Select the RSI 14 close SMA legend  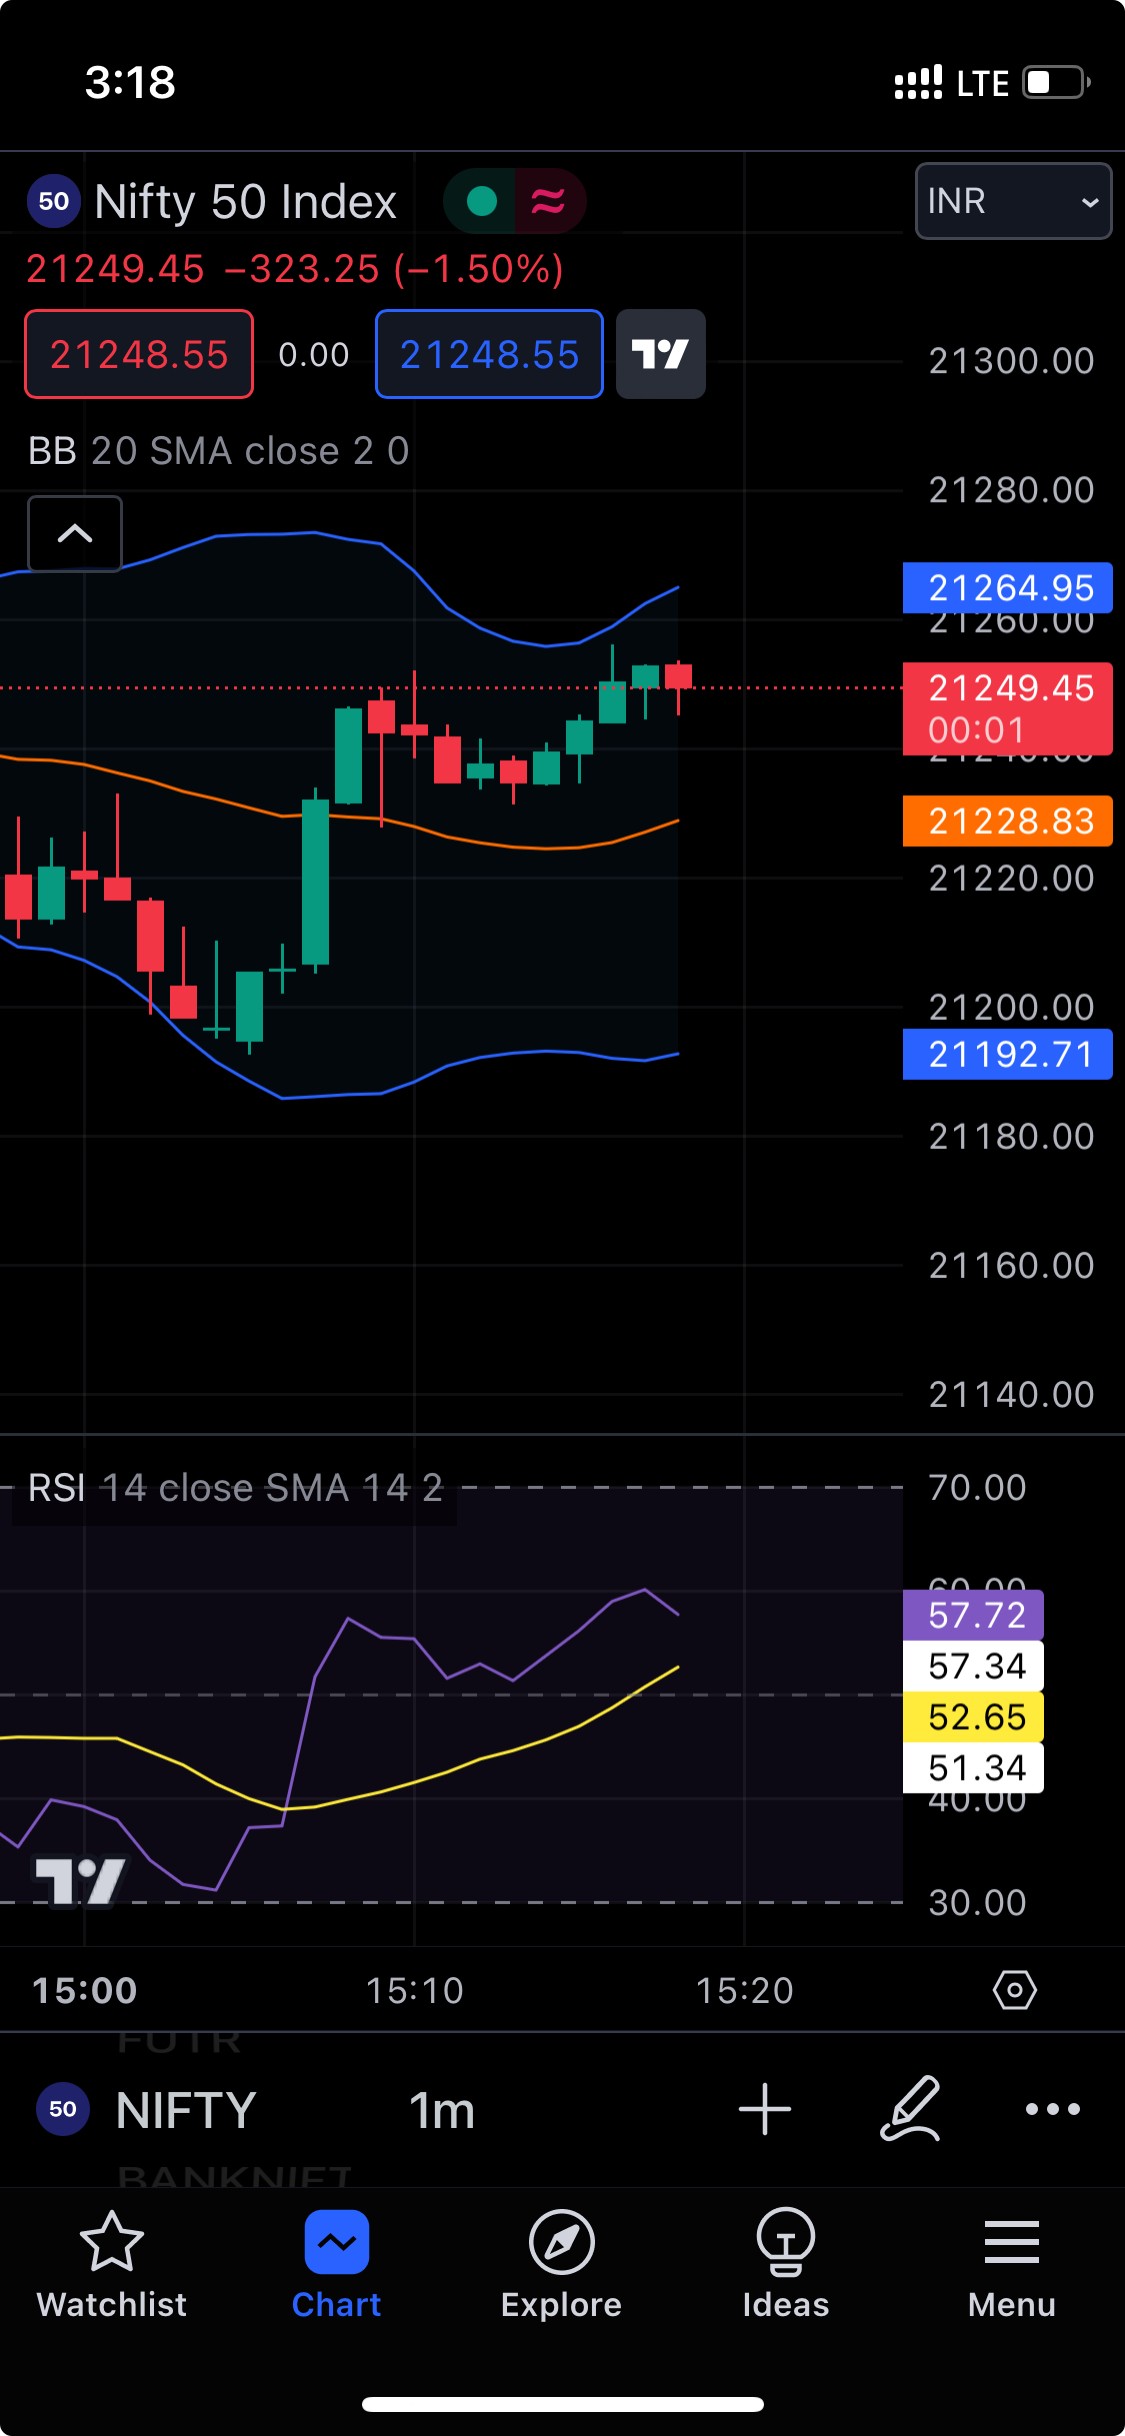(x=235, y=1488)
